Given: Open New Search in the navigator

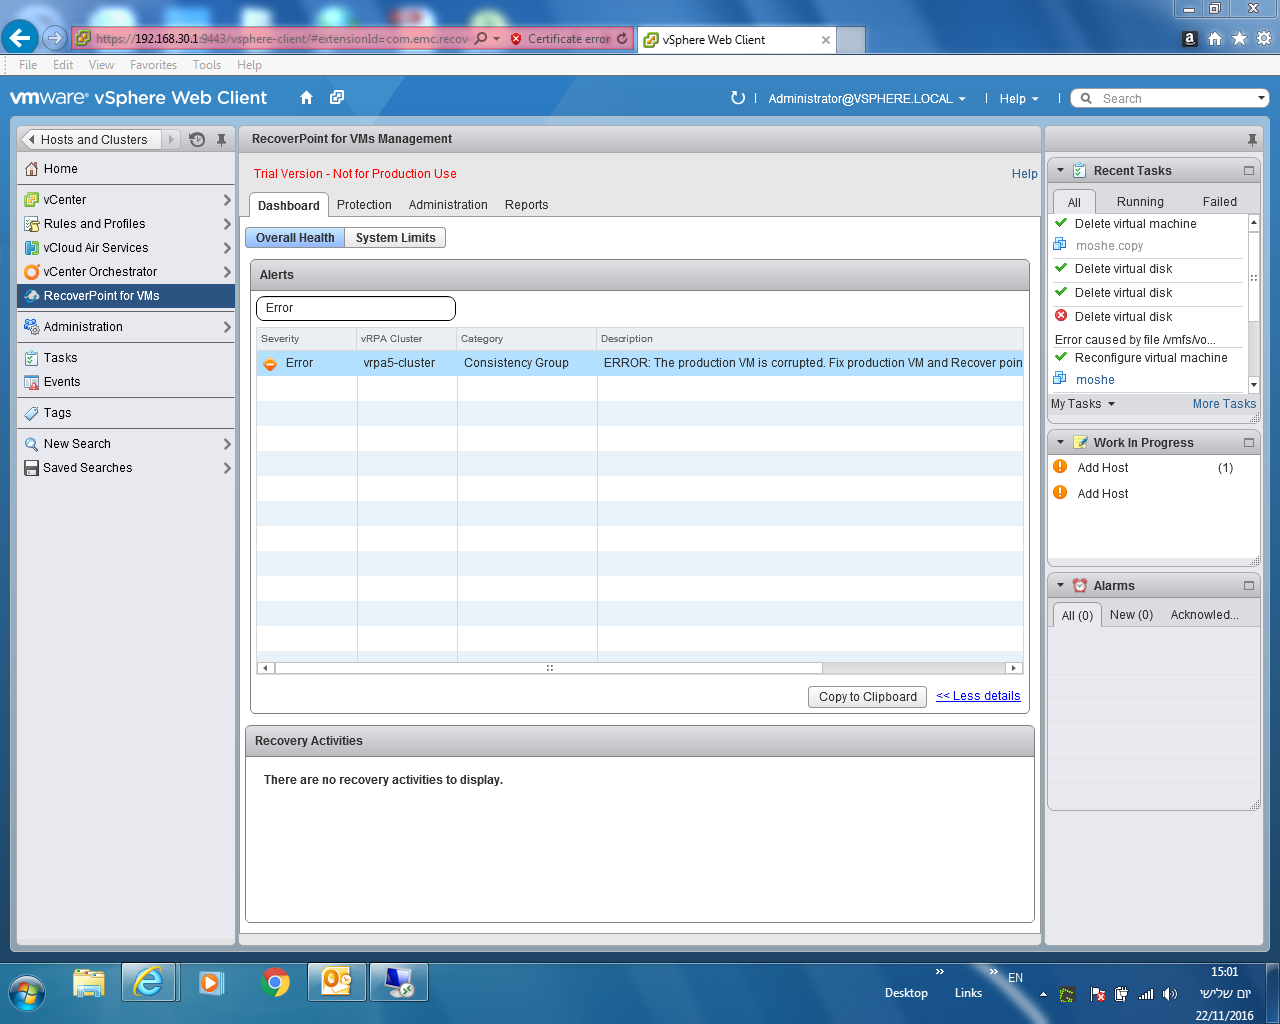Looking at the screenshot, I should [126, 444].
